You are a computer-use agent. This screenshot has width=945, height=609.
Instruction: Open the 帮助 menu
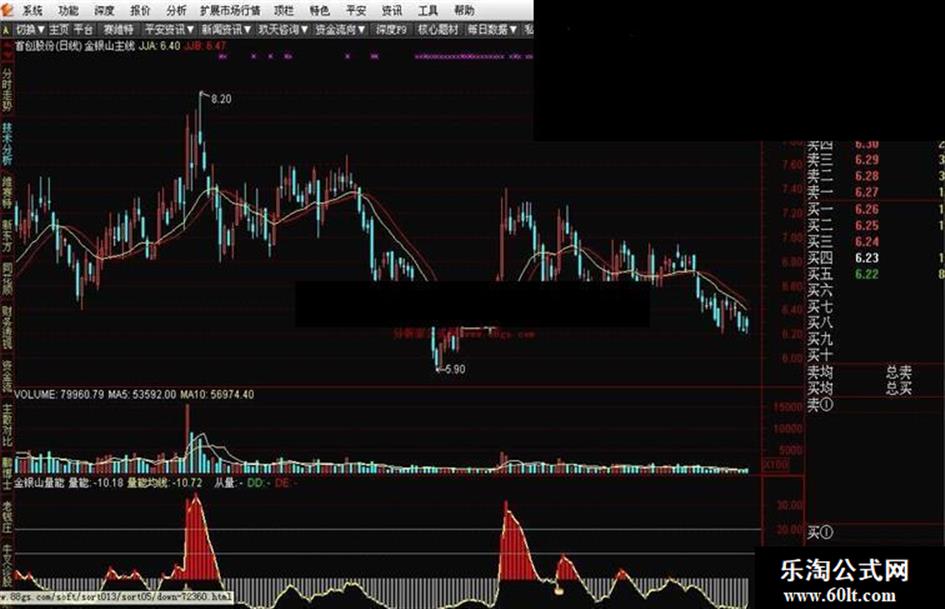(464, 10)
